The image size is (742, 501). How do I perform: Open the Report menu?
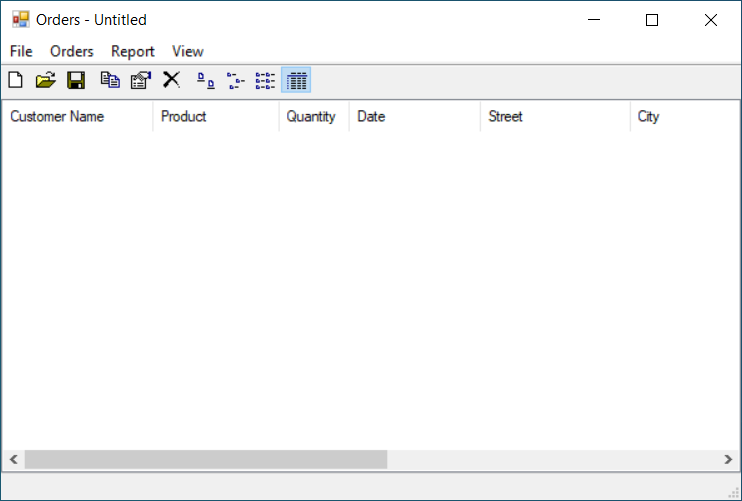click(x=132, y=51)
